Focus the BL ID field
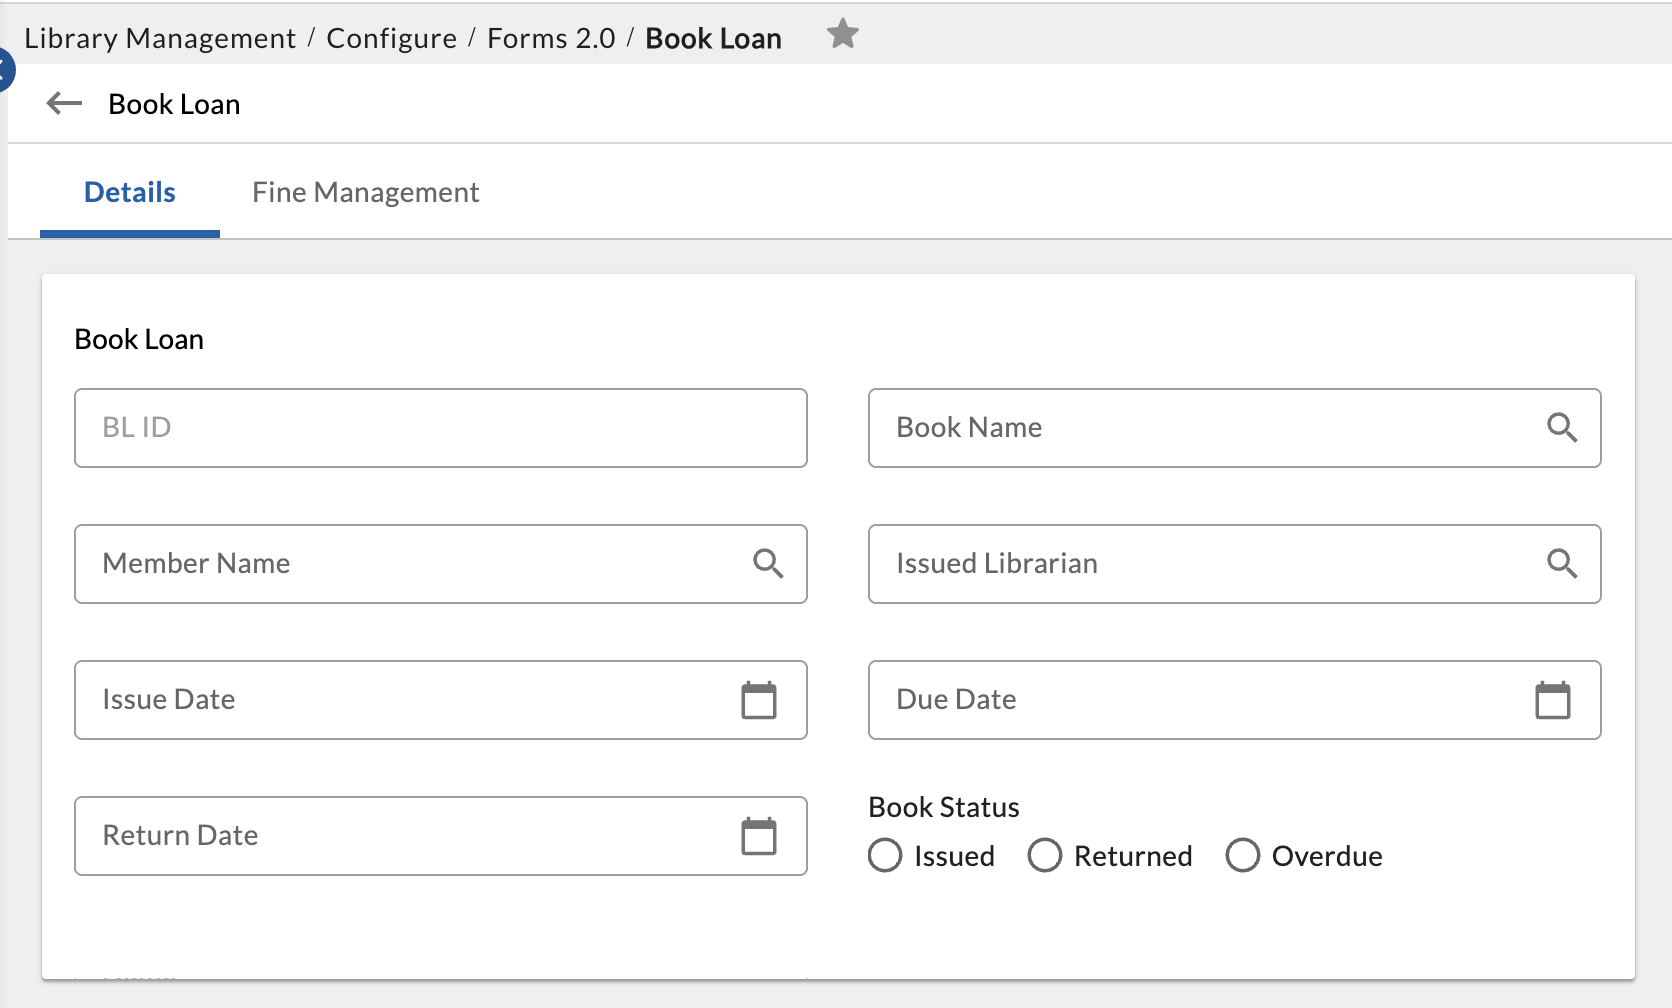 [441, 428]
